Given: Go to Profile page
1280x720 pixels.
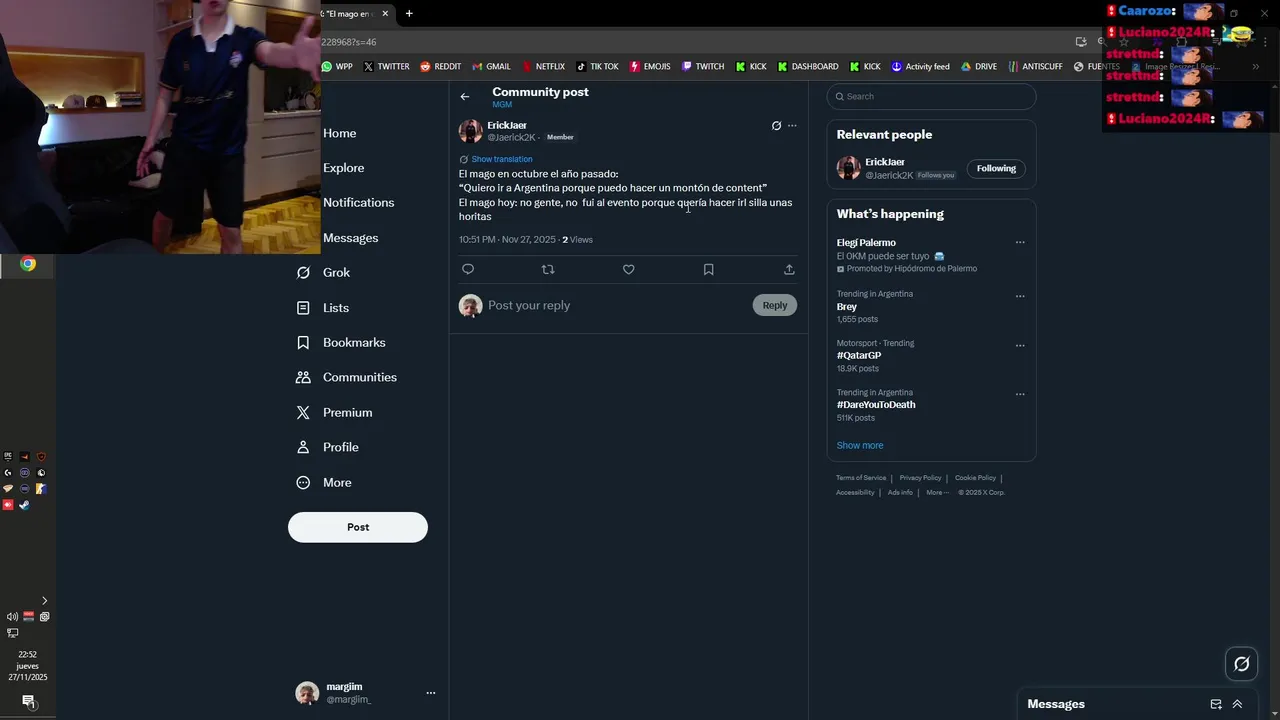Looking at the screenshot, I should pos(327,447).
